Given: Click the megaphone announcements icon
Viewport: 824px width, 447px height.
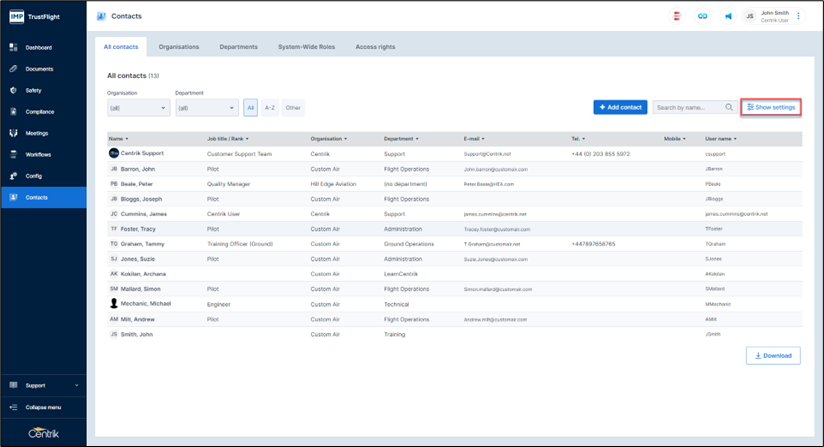Looking at the screenshot, I should [x=728, y=17].
